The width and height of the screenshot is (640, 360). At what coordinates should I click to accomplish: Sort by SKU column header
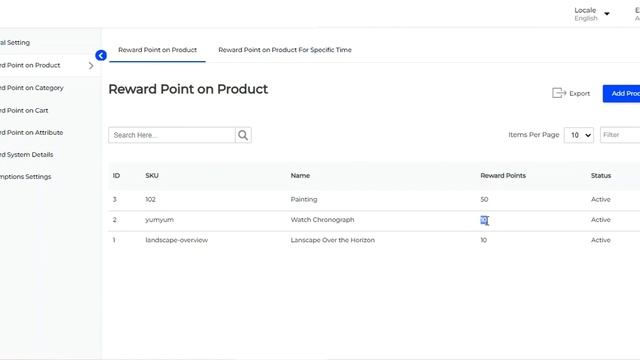[152, 176]
